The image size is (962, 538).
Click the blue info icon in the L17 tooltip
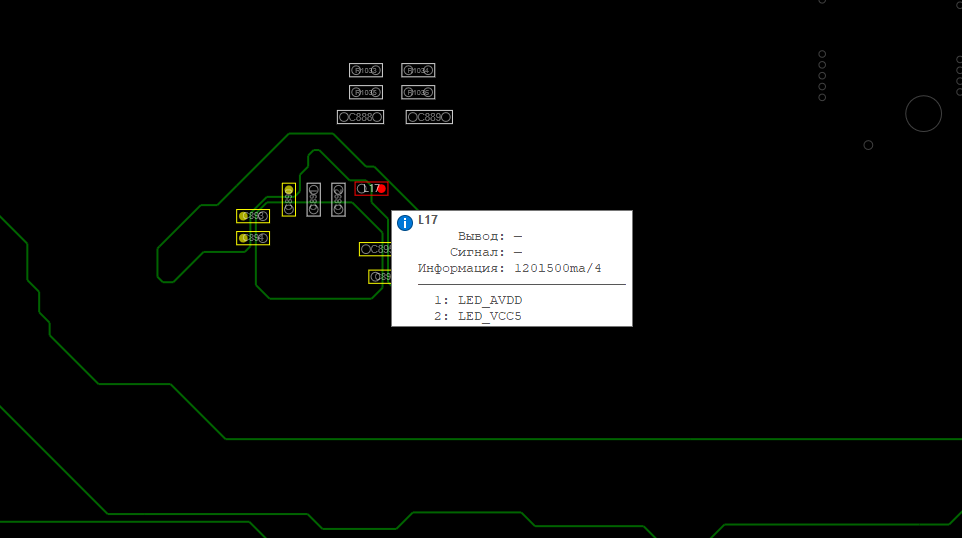click(405, 223)
